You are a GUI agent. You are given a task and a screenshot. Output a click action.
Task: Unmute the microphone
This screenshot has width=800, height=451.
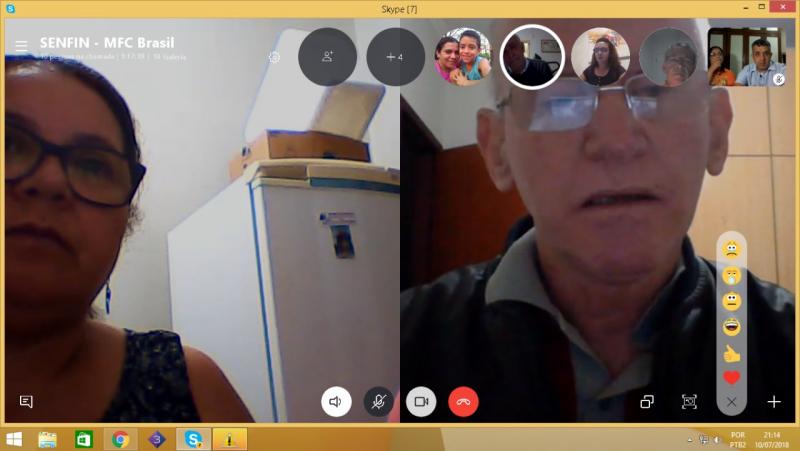(x=378, y=401)
